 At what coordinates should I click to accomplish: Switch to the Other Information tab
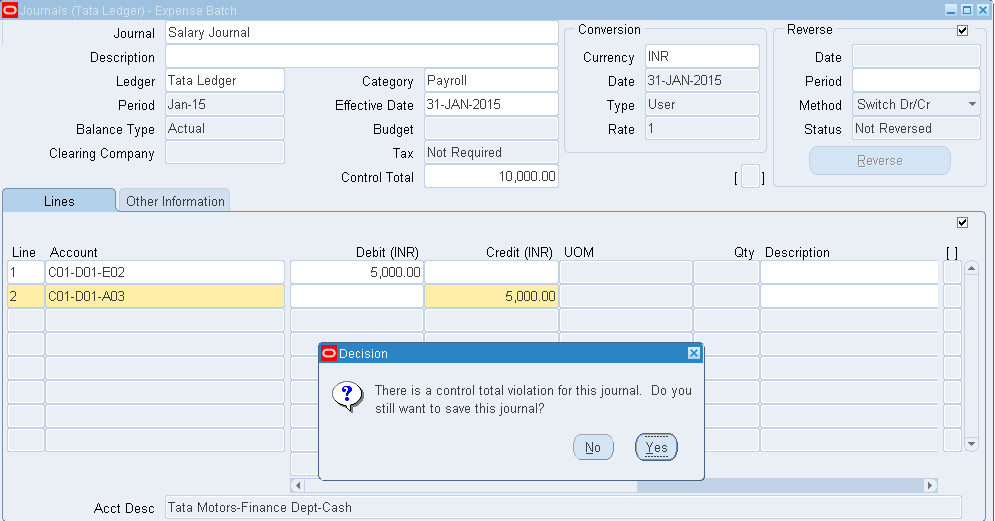175,201
